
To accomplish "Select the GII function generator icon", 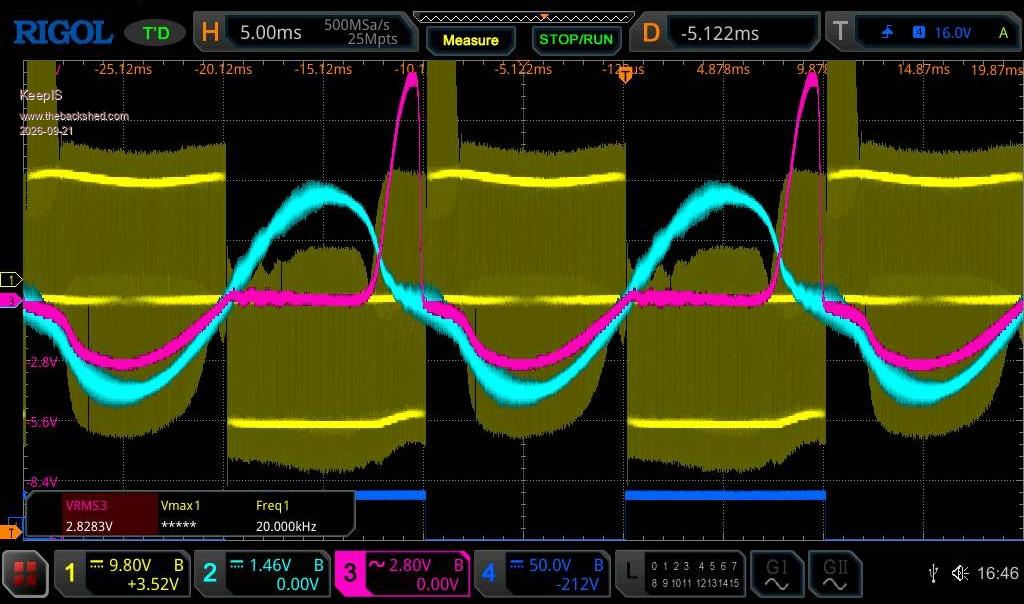I will [x=835, y=573].
